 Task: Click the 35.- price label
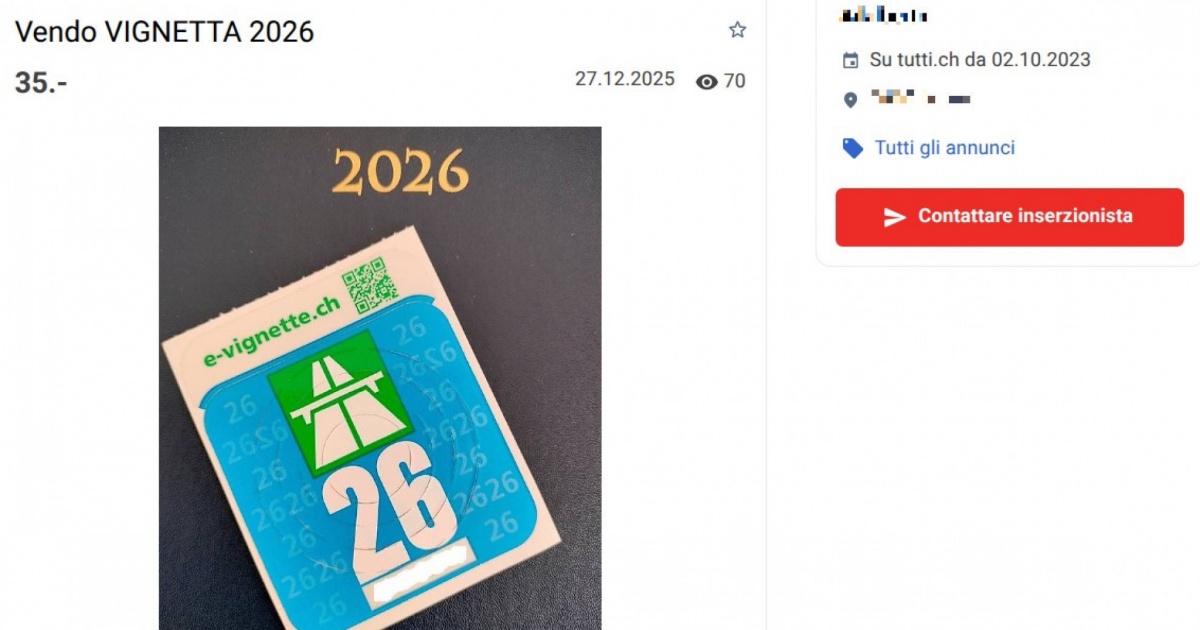[41, 83]
